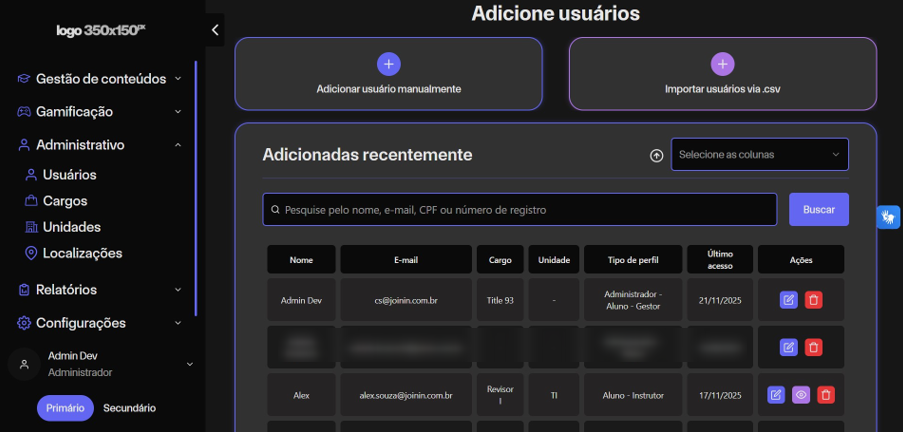Image resolution: width=903 pixels, height=432 pixels.
Task: Open the Selecione as colunas dropdown
Action: pos(760,154)
